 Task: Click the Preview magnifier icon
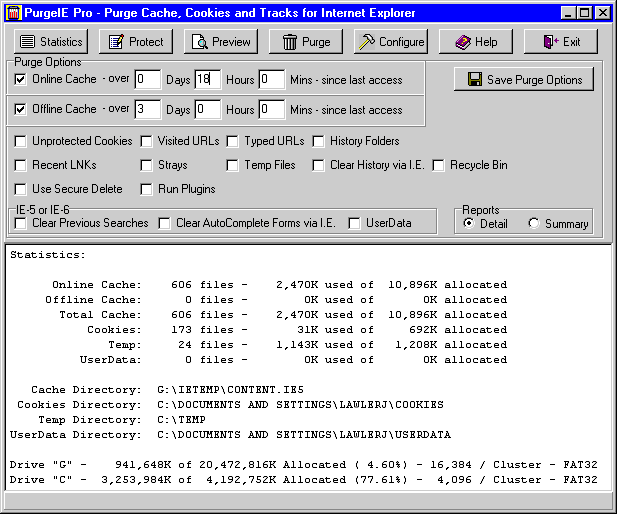(x=200, y=42)
